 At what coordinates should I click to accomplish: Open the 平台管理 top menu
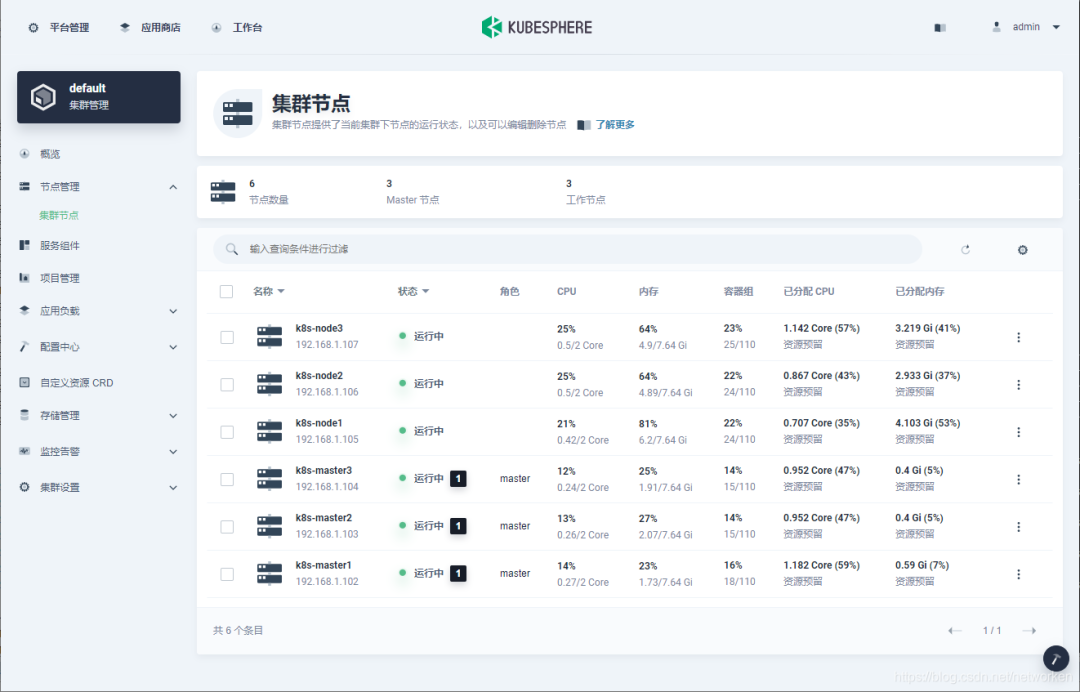59,28
